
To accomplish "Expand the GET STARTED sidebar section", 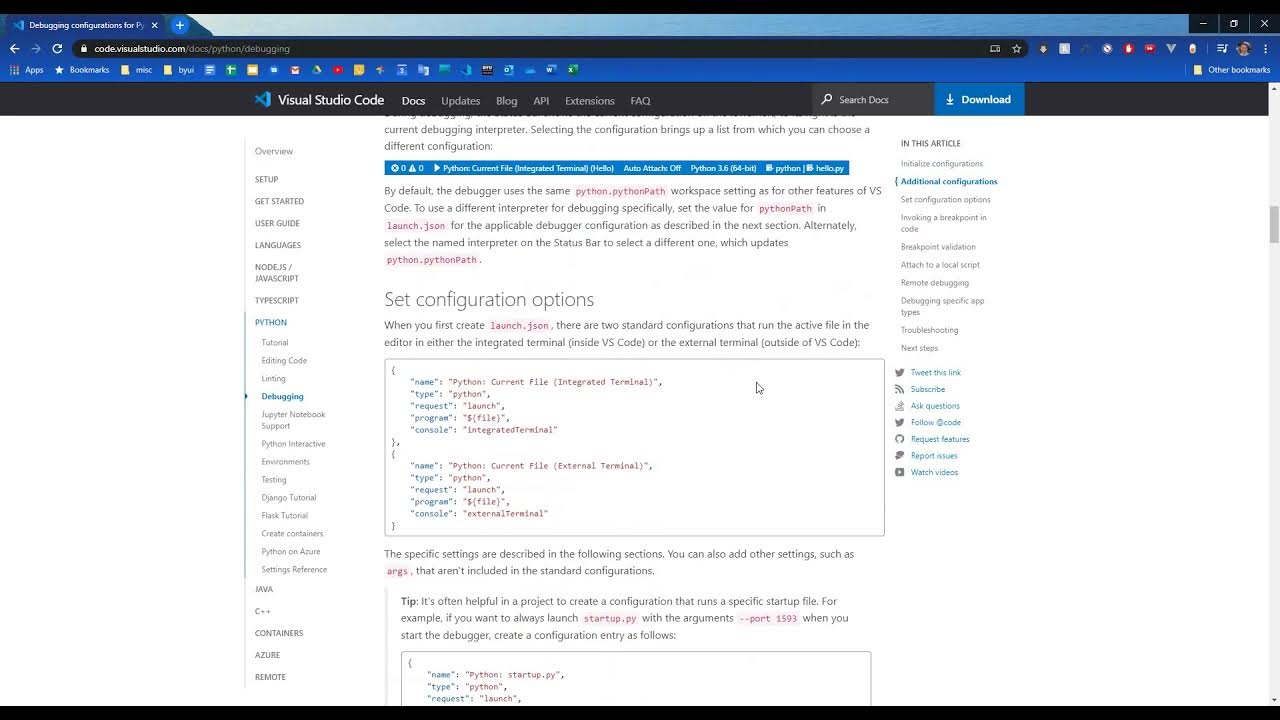I will 279,201.
